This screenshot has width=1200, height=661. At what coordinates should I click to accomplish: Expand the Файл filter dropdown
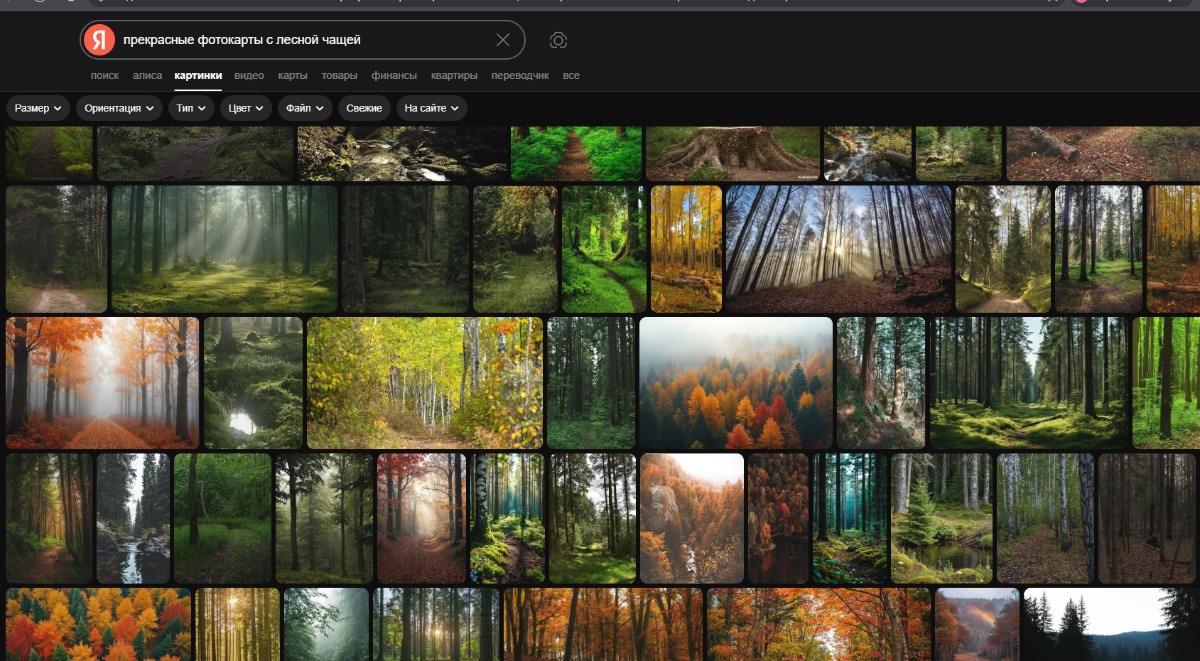tap(304, 108)
